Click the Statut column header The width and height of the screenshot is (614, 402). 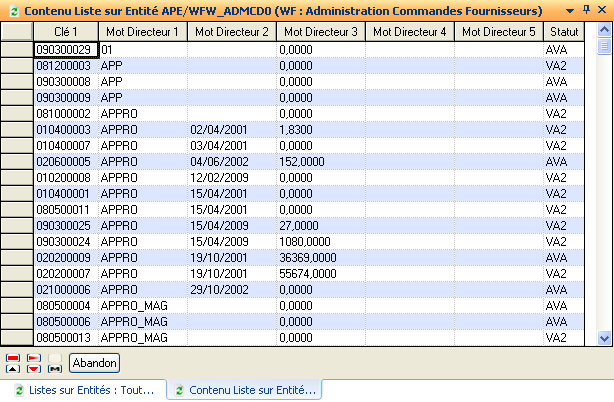coord(564,32)
